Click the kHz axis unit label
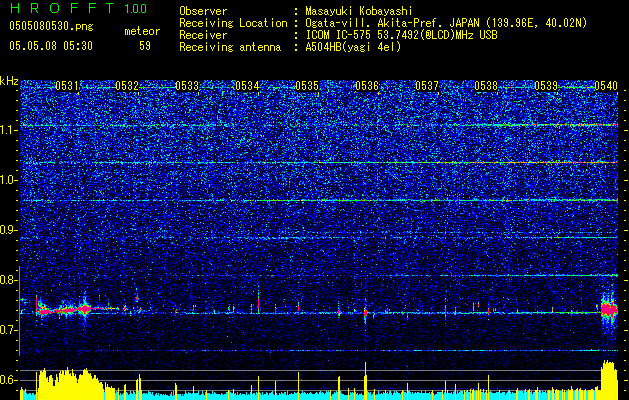This screenshot has height=400, width=629. (x=9, y=81)
